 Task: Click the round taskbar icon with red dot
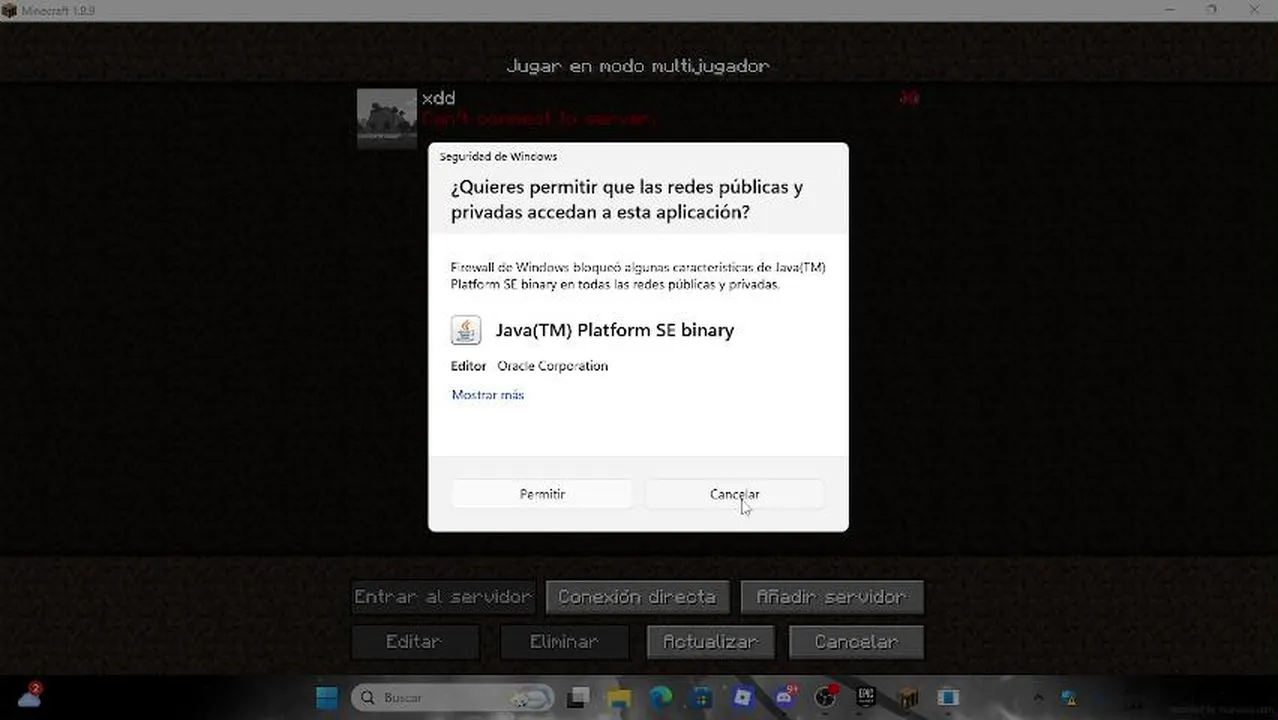tap(826, 697)
